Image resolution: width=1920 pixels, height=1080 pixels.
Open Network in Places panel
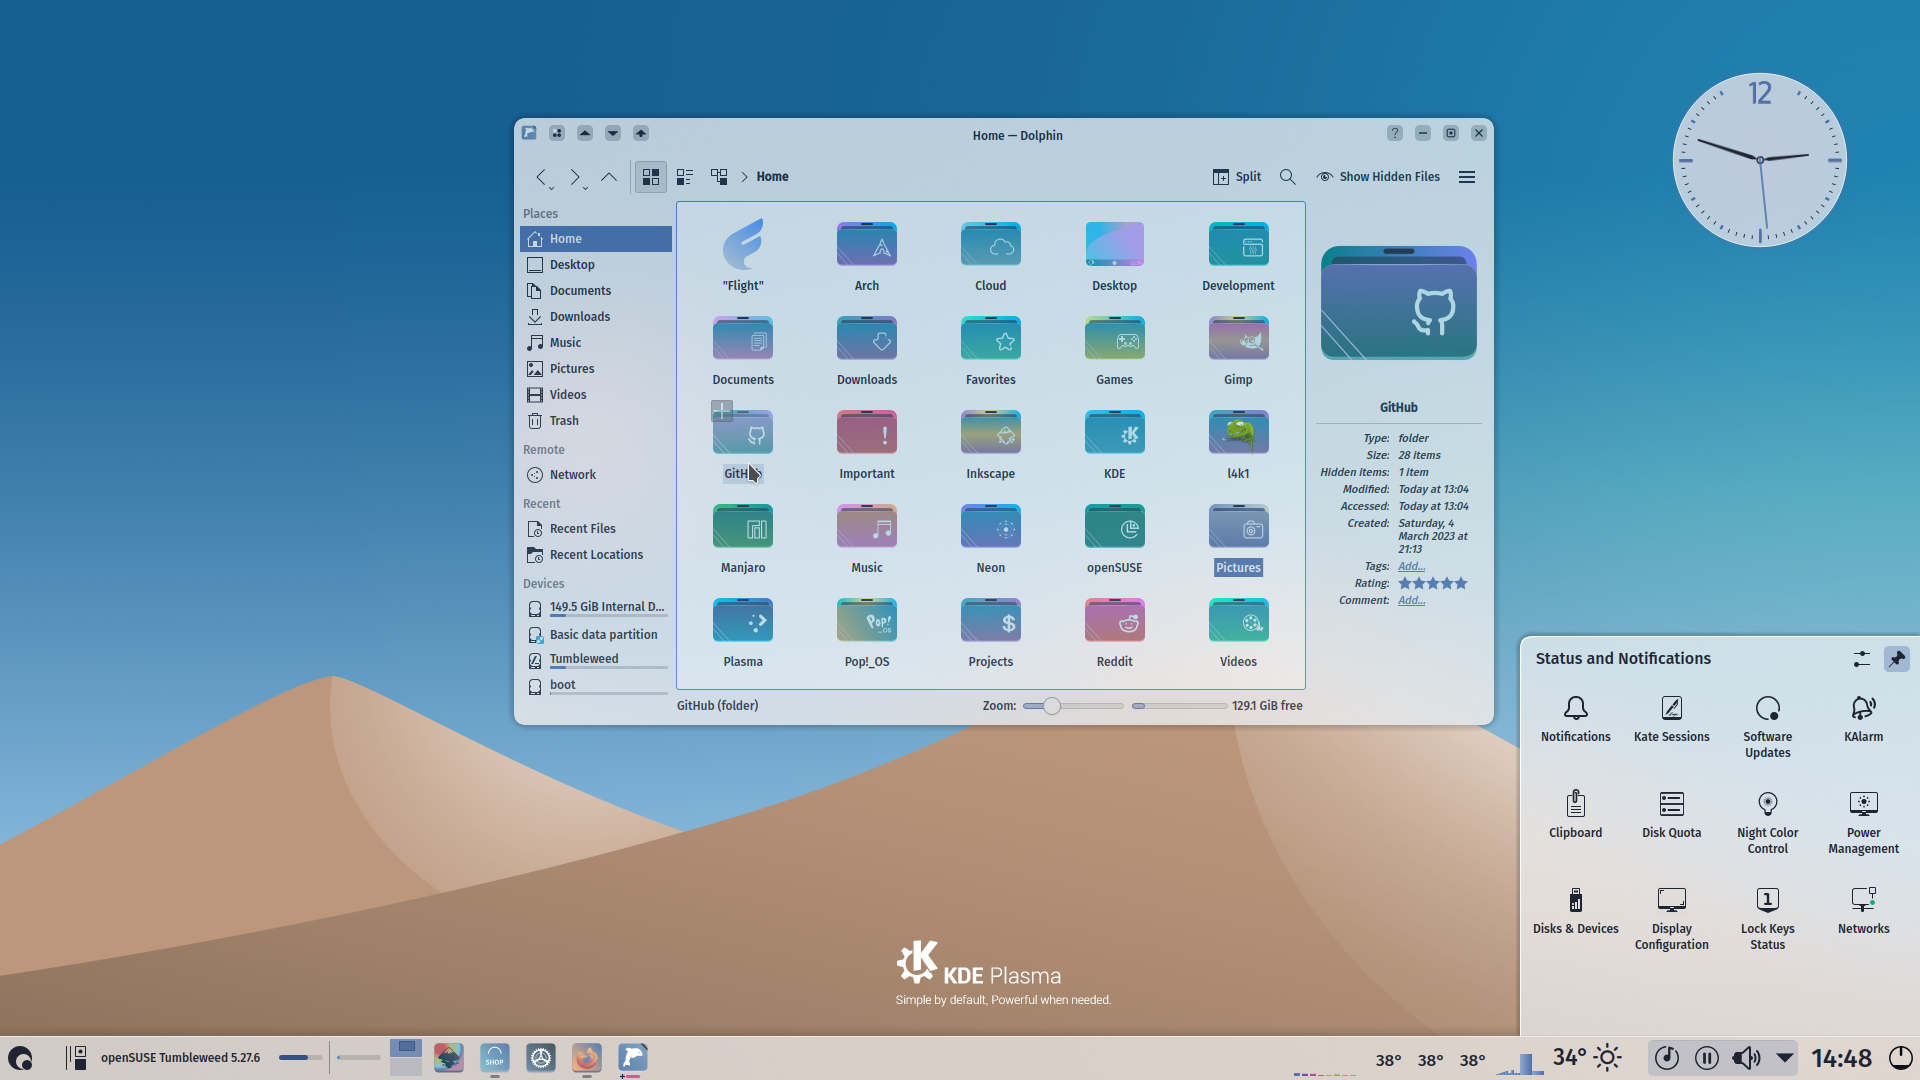point(596,475)
